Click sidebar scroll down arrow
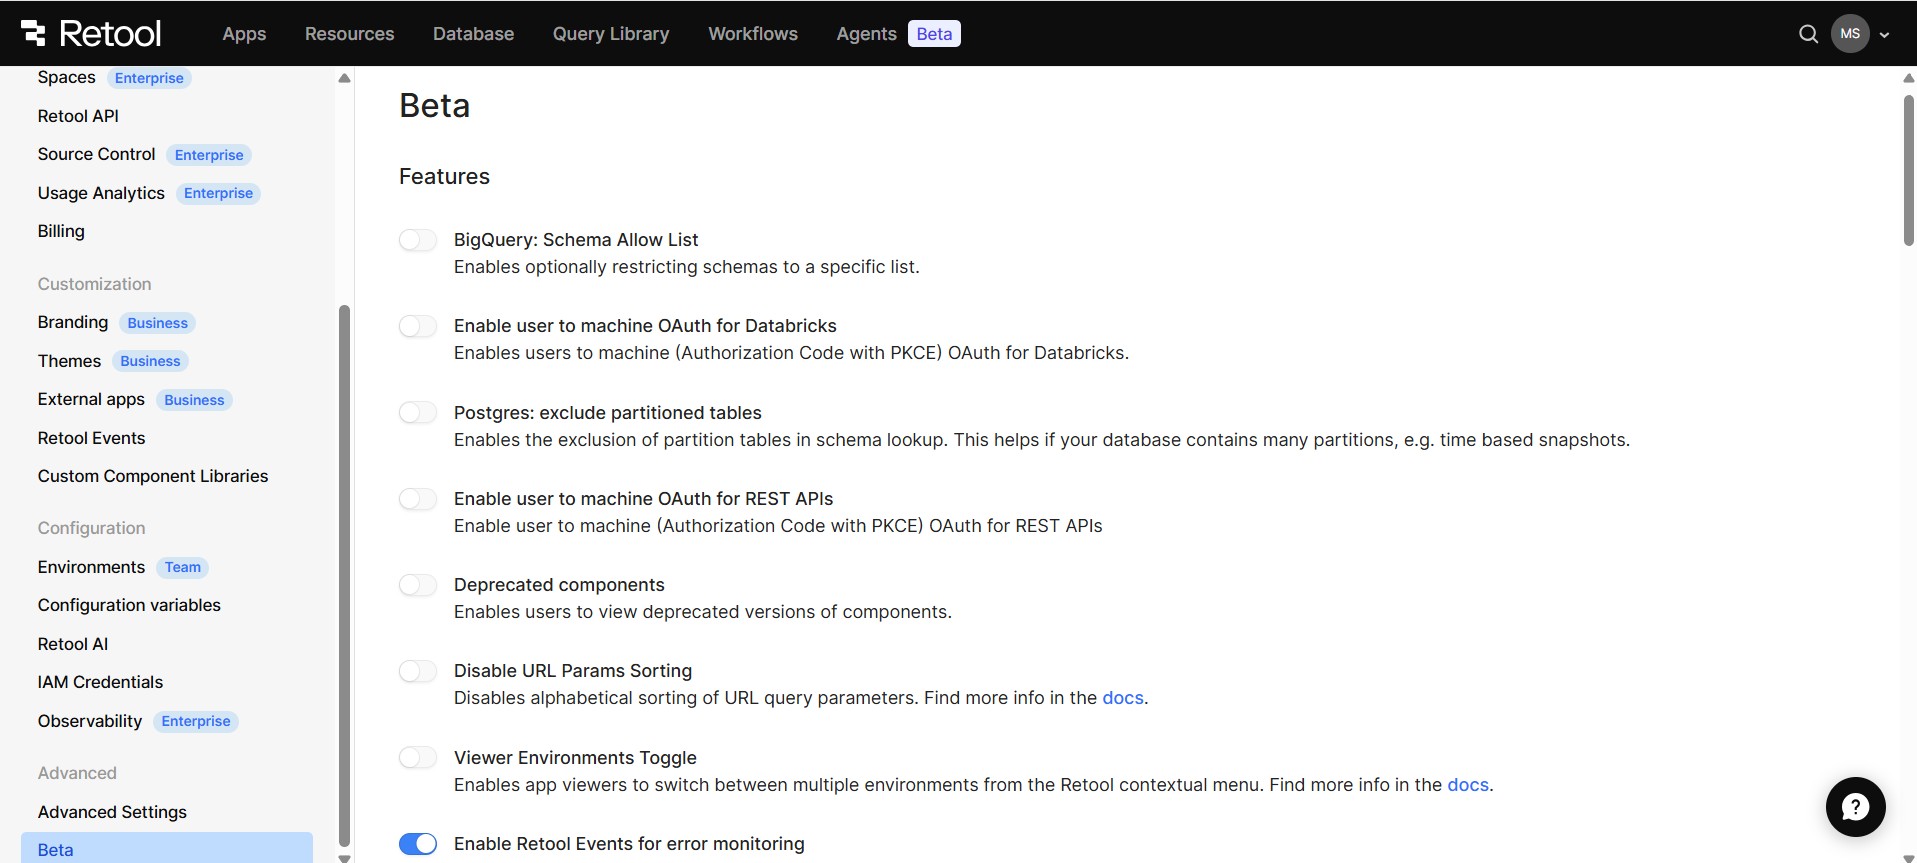This screenshot has width=1917, height=863. (x=344, y=857)
